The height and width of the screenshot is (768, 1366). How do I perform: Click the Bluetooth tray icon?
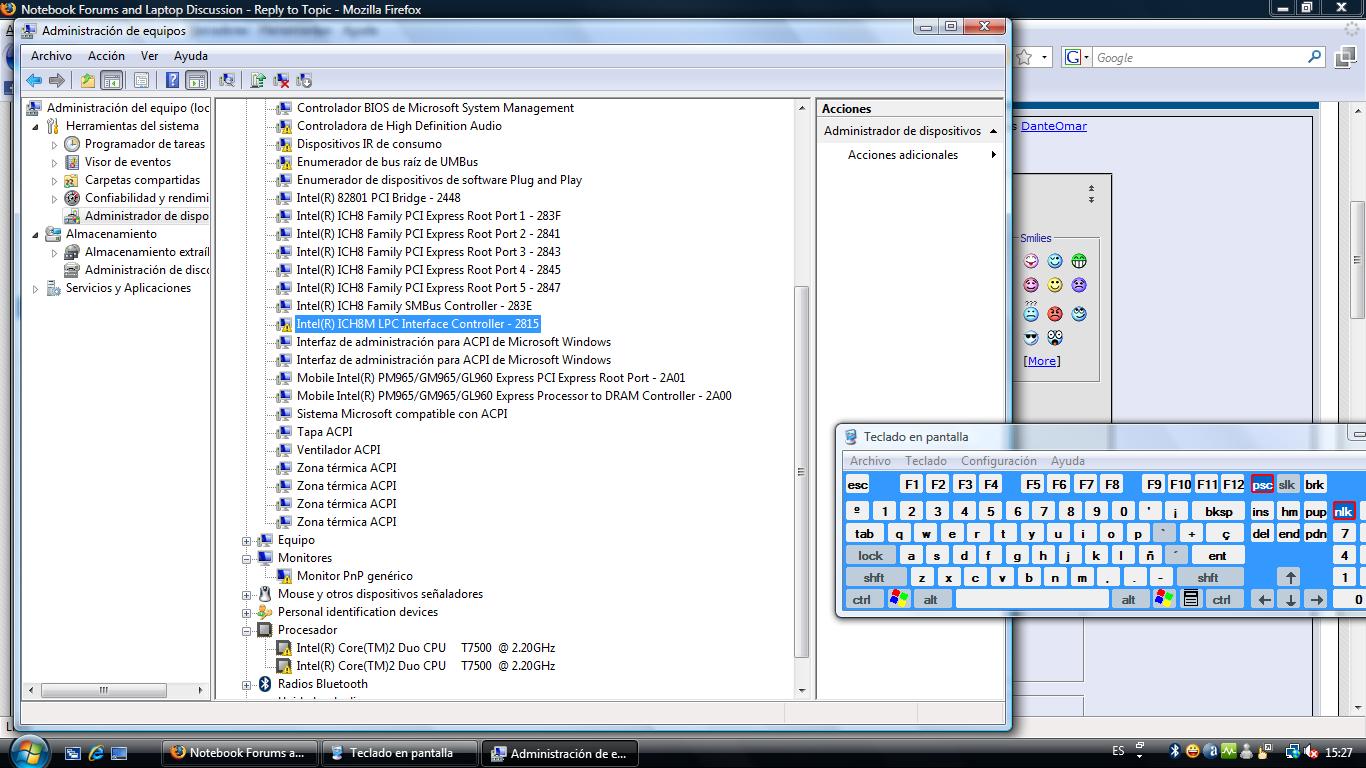click(x=1175, y=751)
